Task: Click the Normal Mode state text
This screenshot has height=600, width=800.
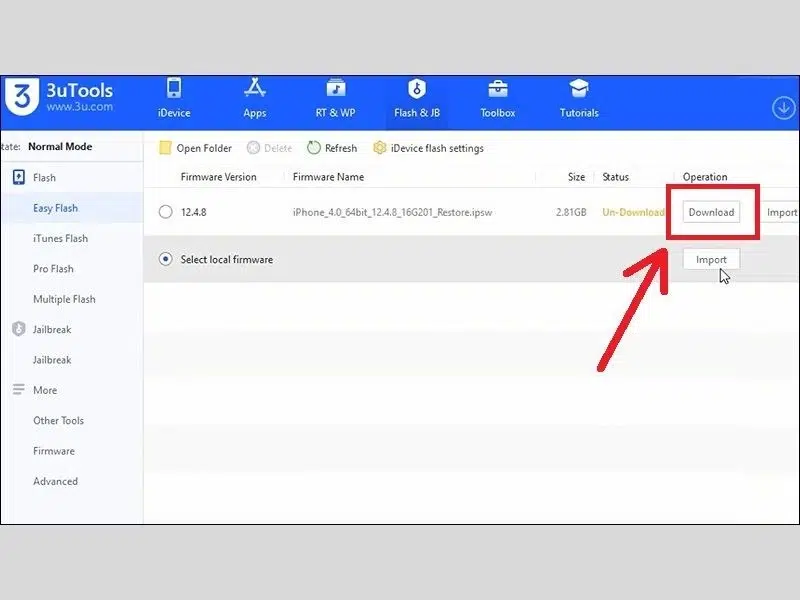Action: pos(60,146)
